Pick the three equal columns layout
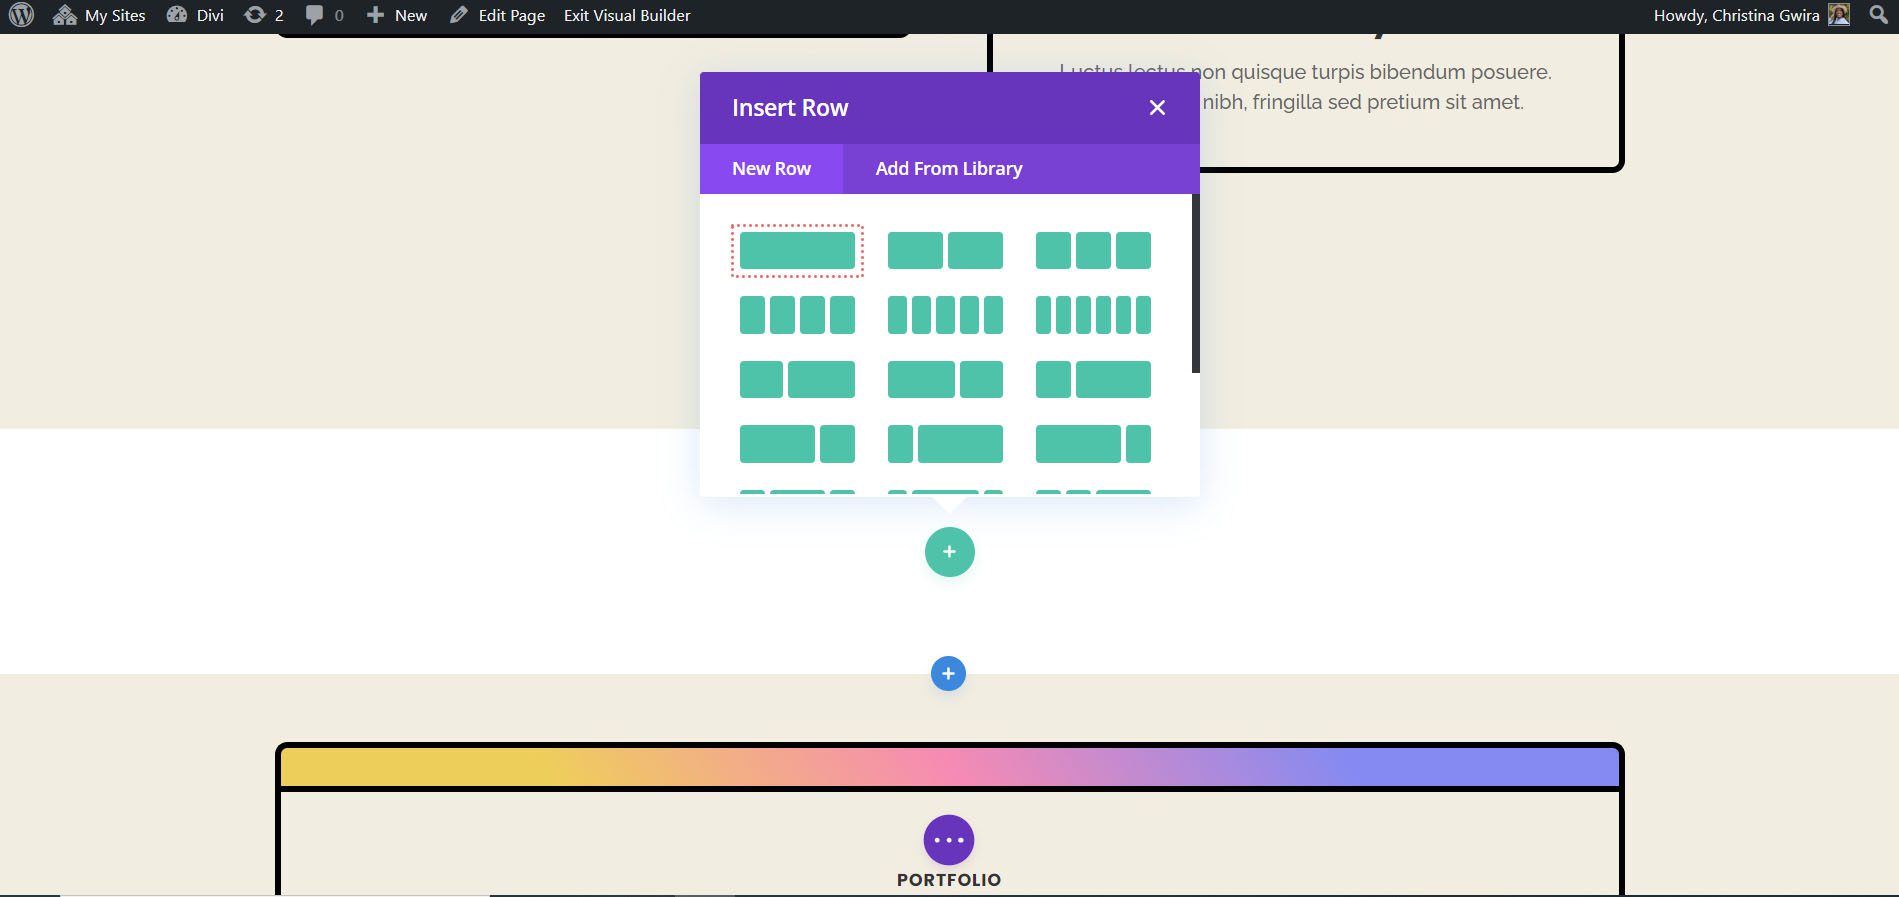Image resolution: width=1899 pixels, height=897 pixels. [1093, 250]
